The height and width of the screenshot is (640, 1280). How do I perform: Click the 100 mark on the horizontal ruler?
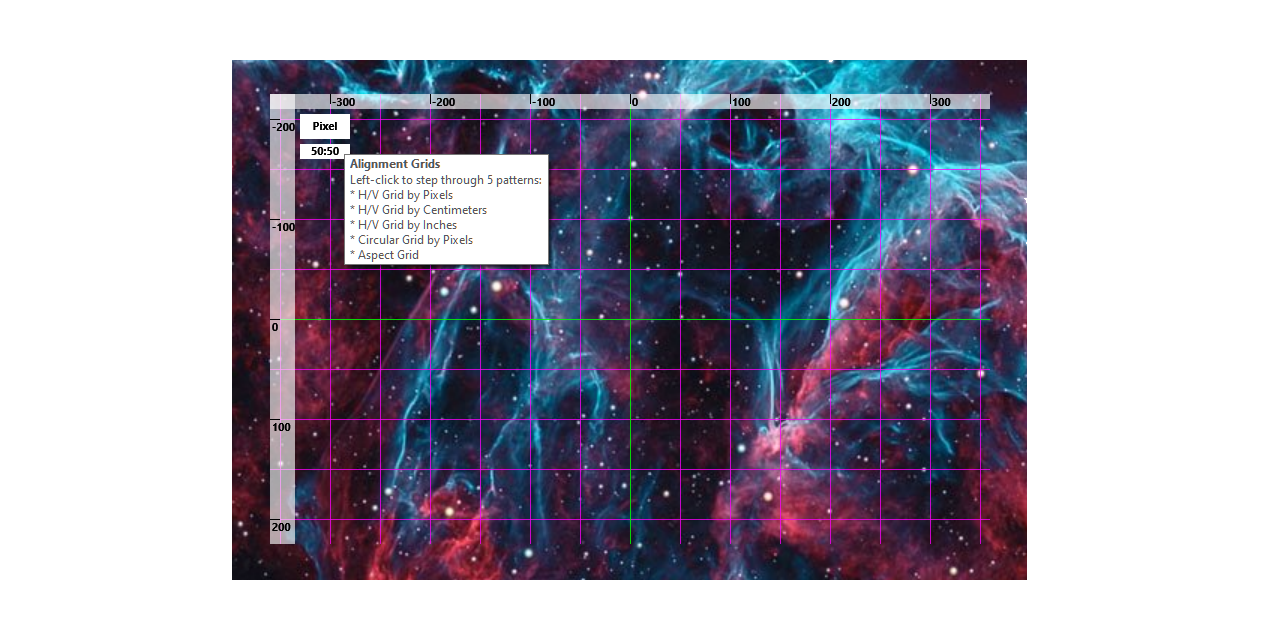(740, 101)
